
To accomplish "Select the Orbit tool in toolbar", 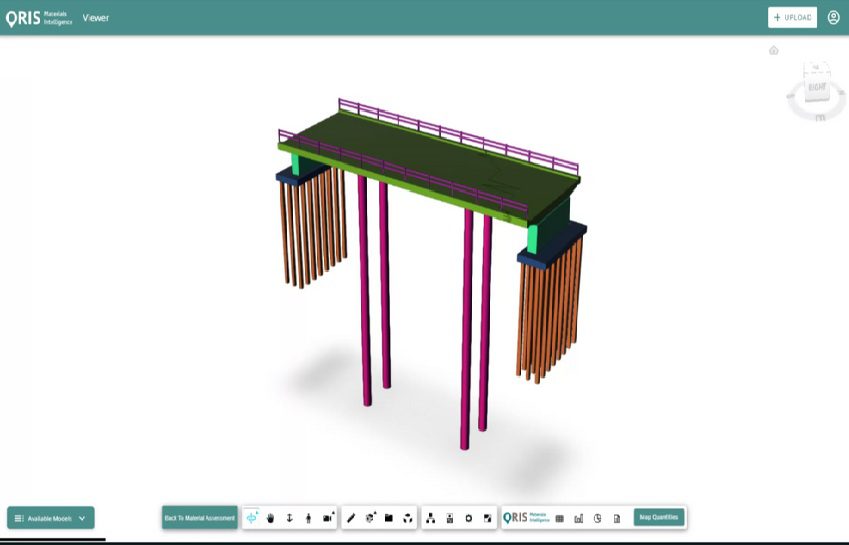I will 252,518.
